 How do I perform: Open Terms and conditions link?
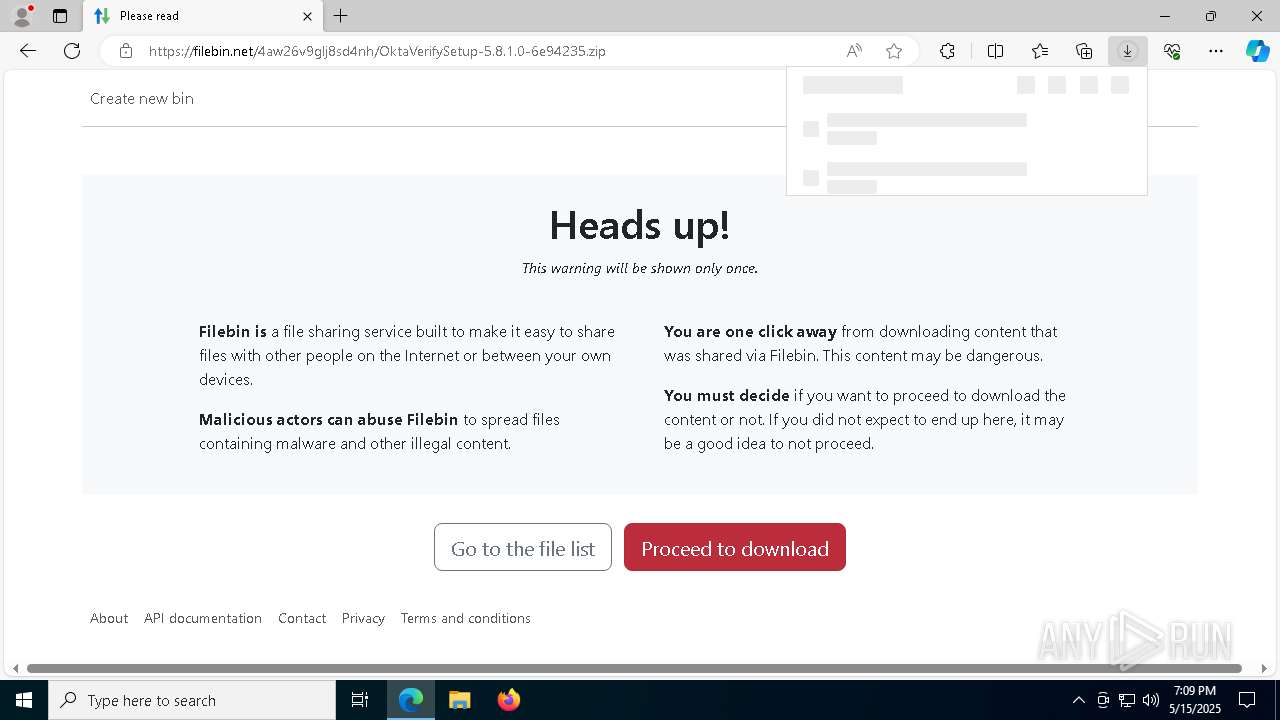466,618
